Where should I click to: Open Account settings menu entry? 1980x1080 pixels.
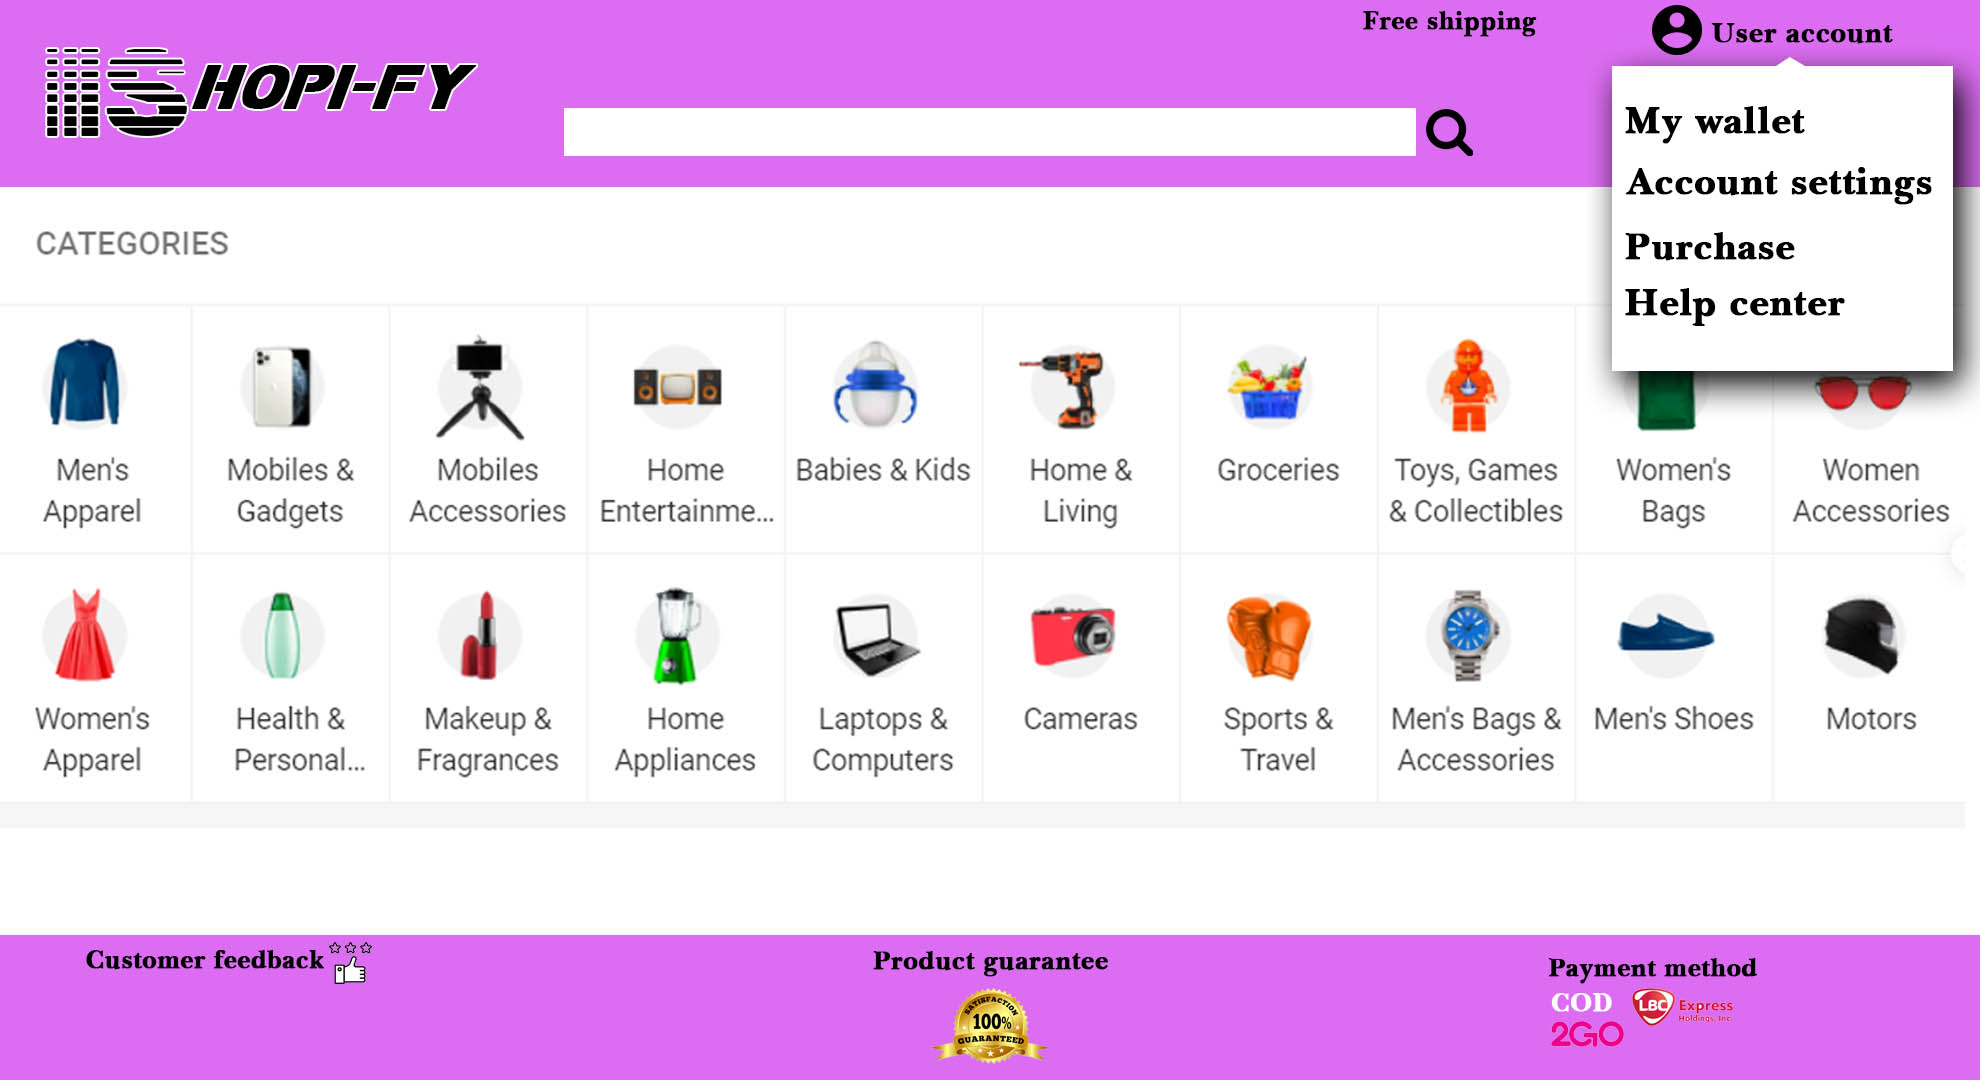[x=1779, y=183]
